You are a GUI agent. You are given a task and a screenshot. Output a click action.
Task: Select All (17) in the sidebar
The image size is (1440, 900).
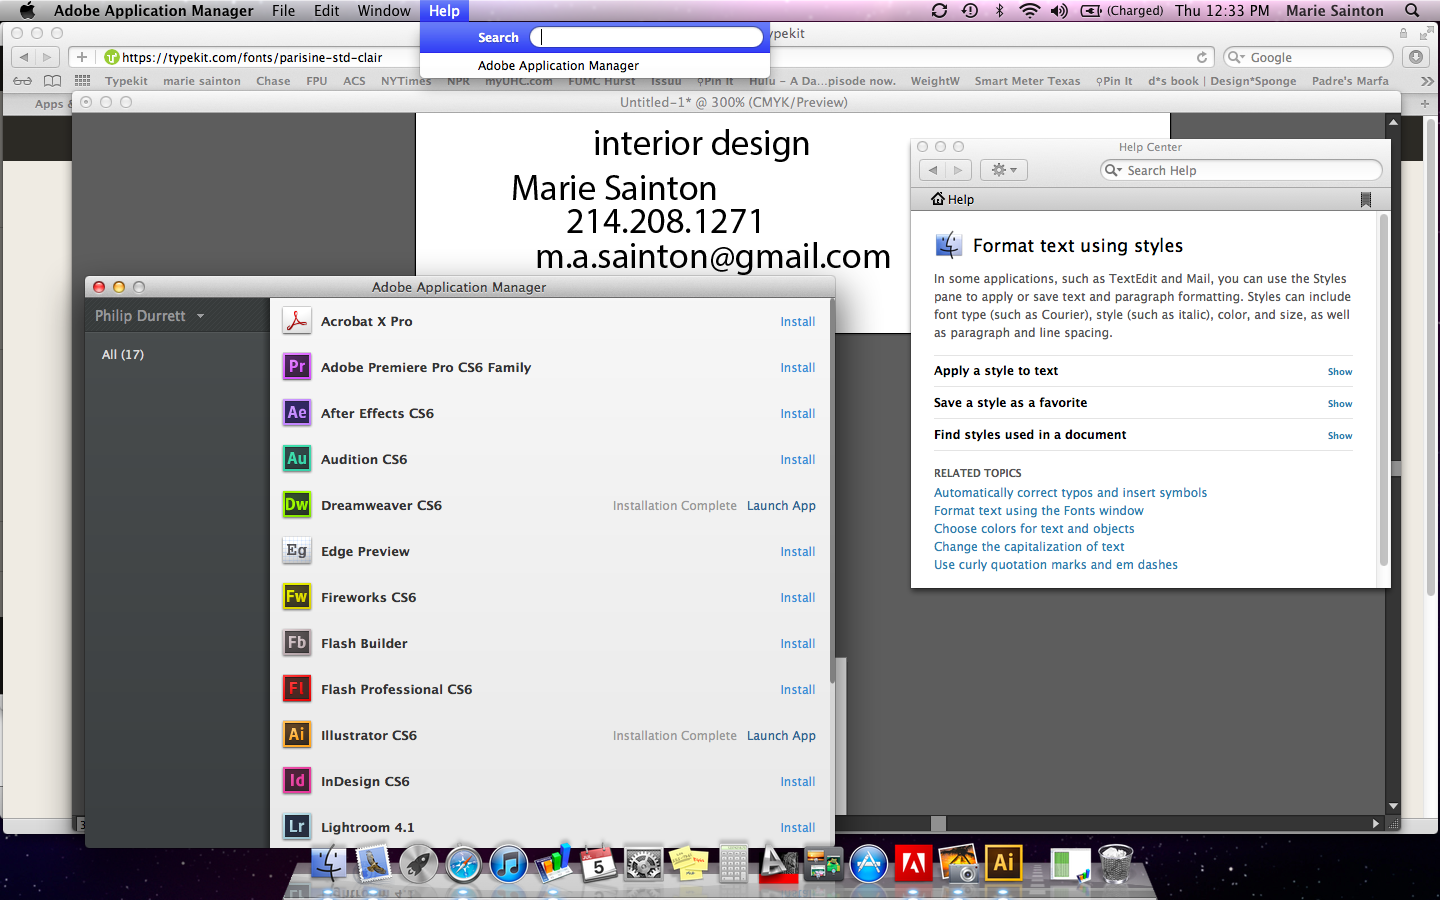(123, 355)
